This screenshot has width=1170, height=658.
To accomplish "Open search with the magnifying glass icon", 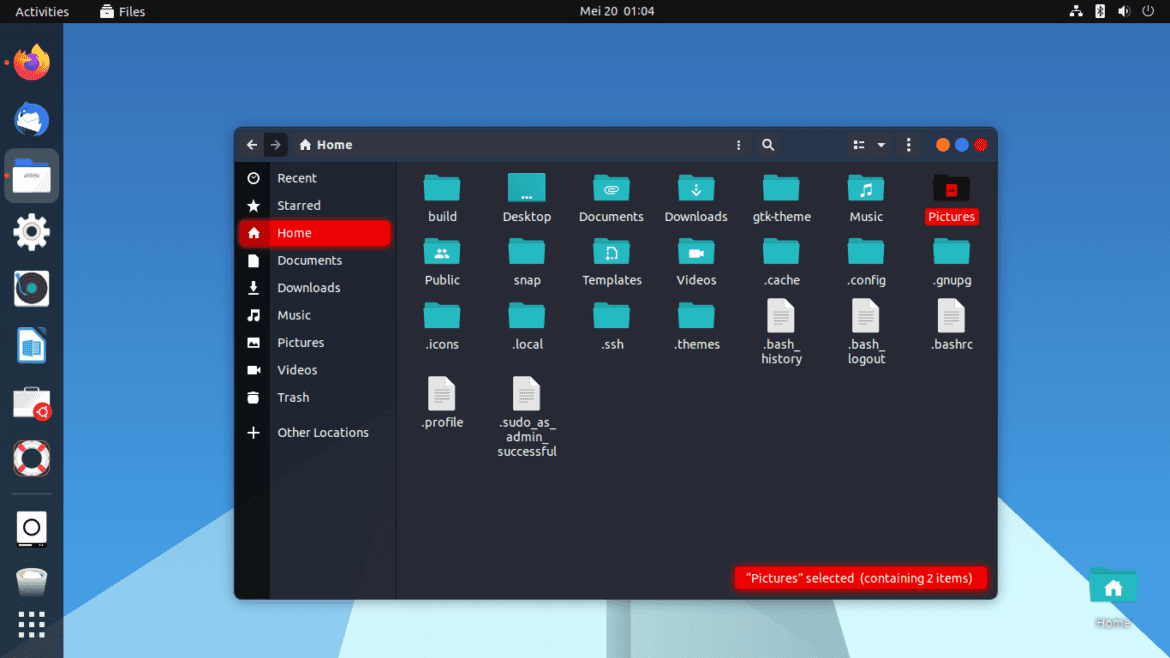I will pyautogui.click(x=768, y=144).
